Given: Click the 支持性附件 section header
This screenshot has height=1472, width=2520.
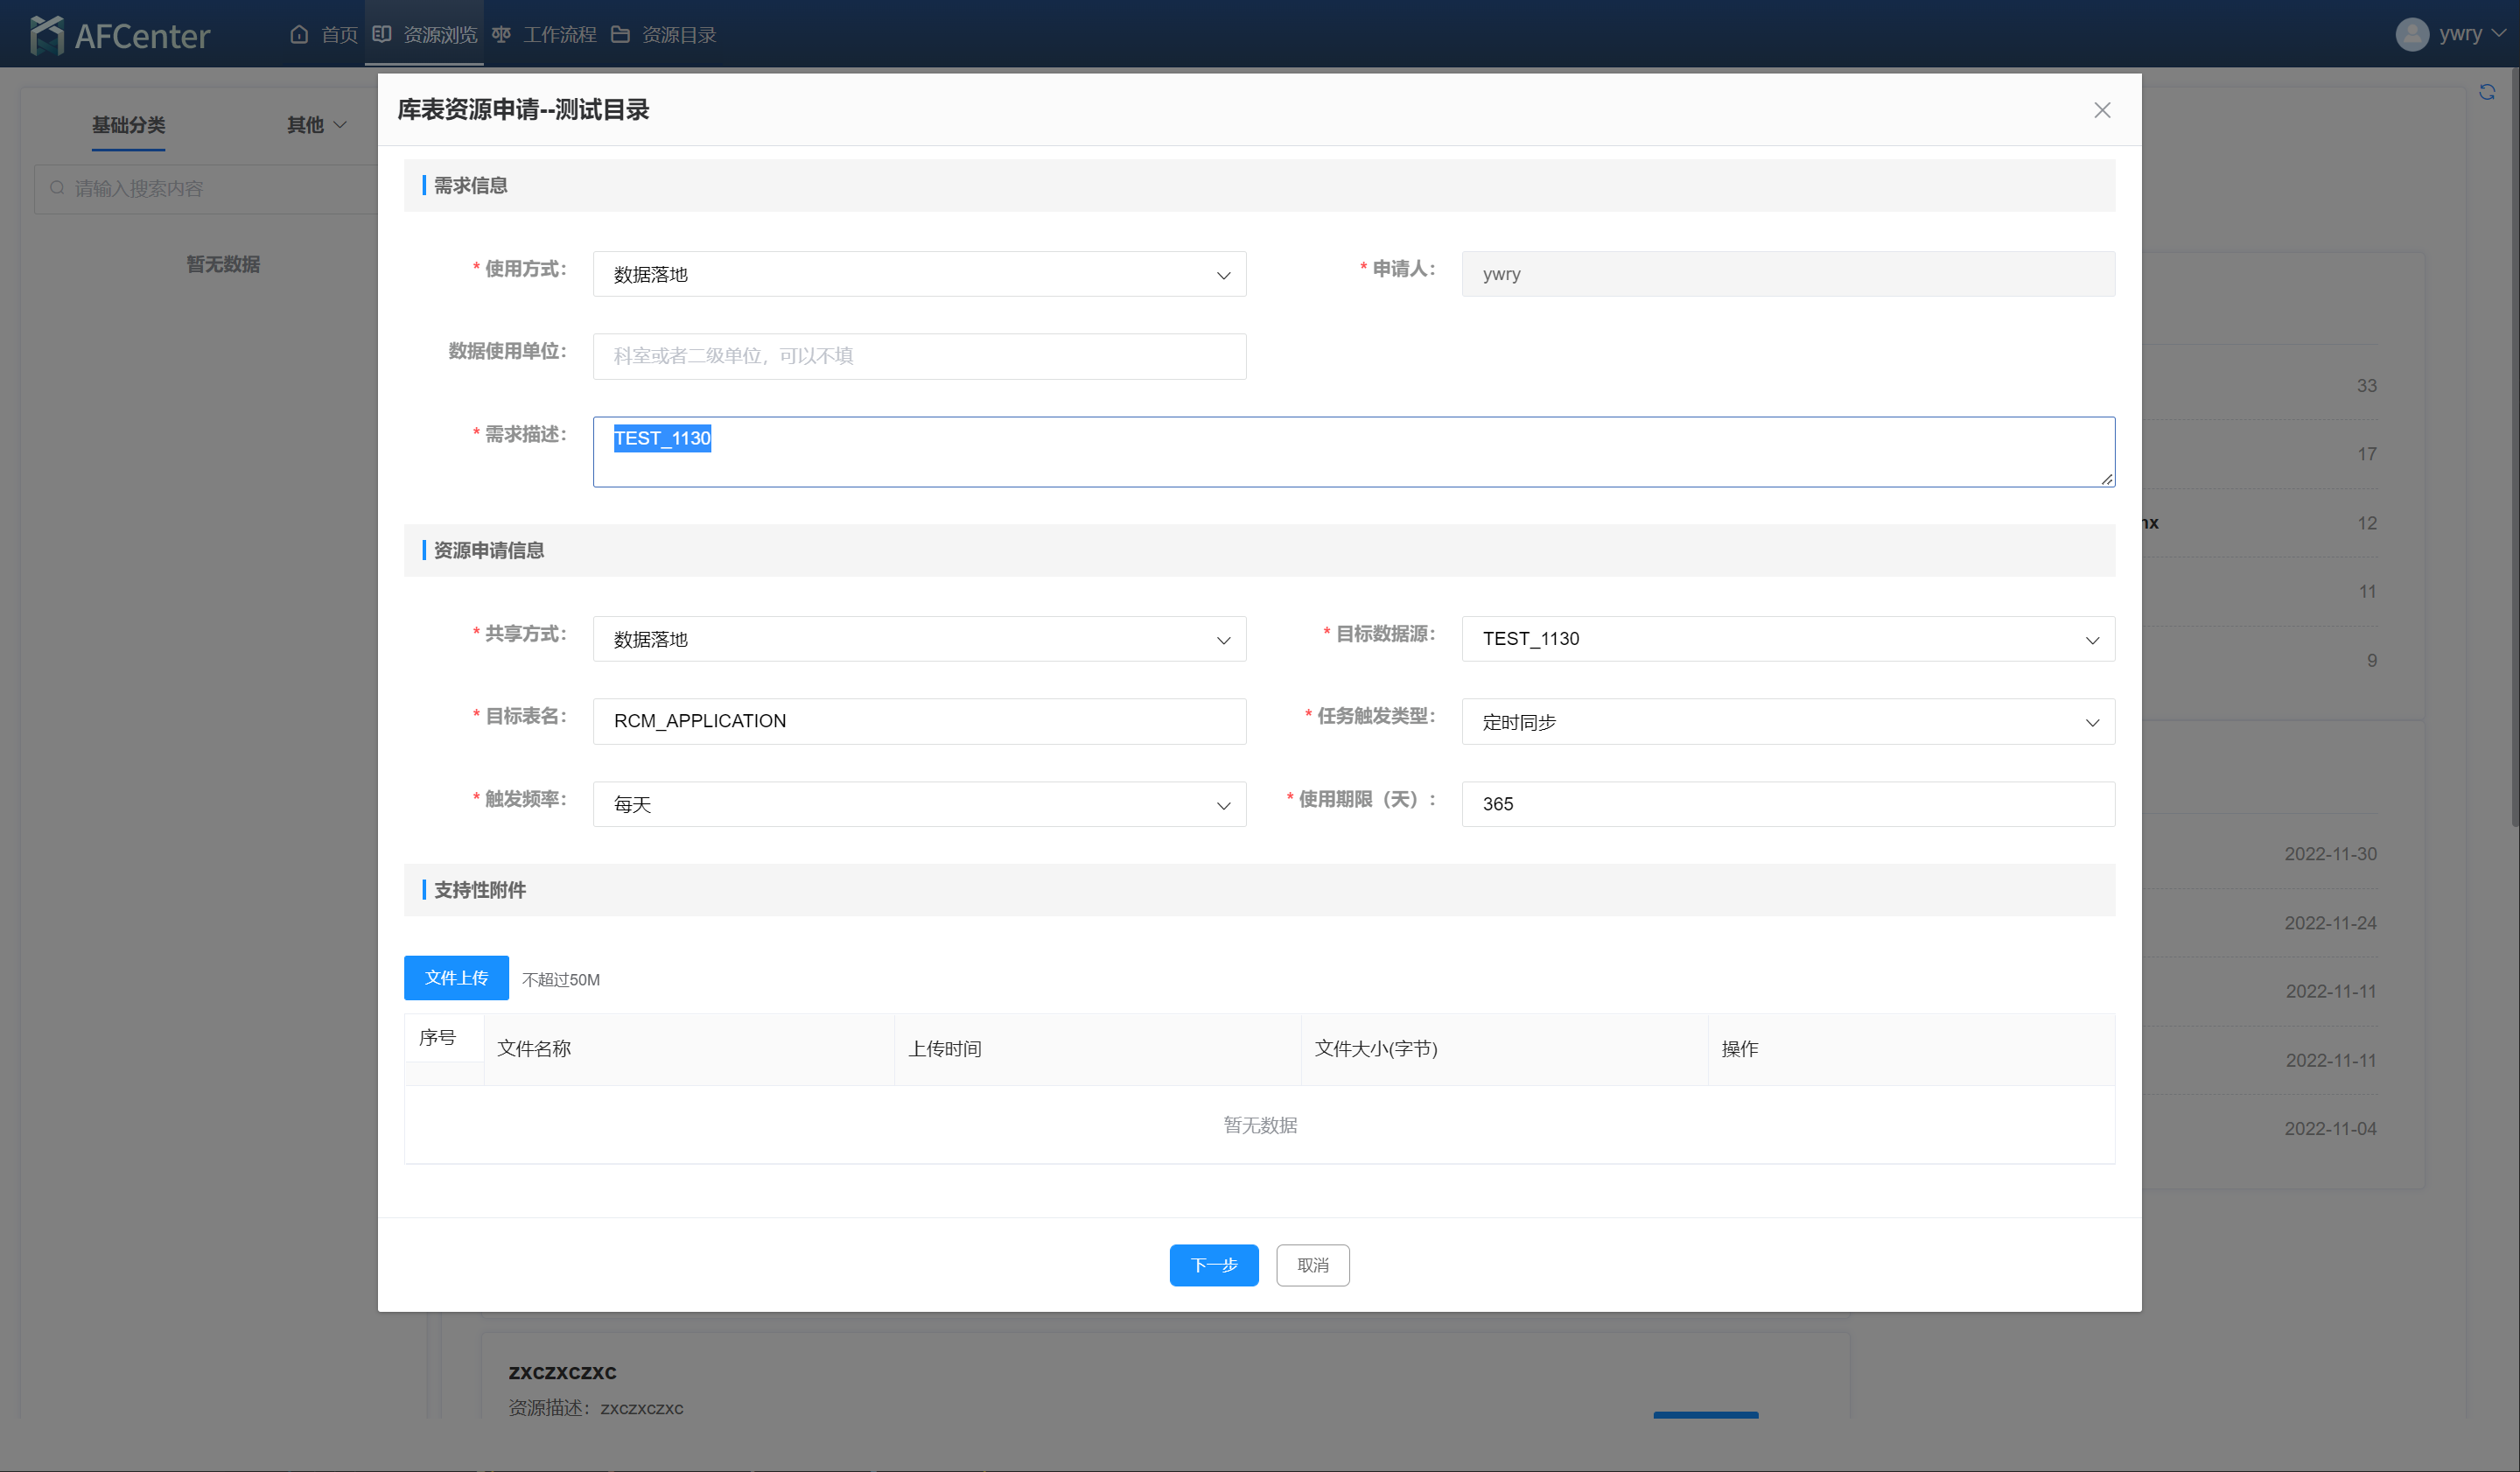Looking at the screenshot, I should 1259,890.
